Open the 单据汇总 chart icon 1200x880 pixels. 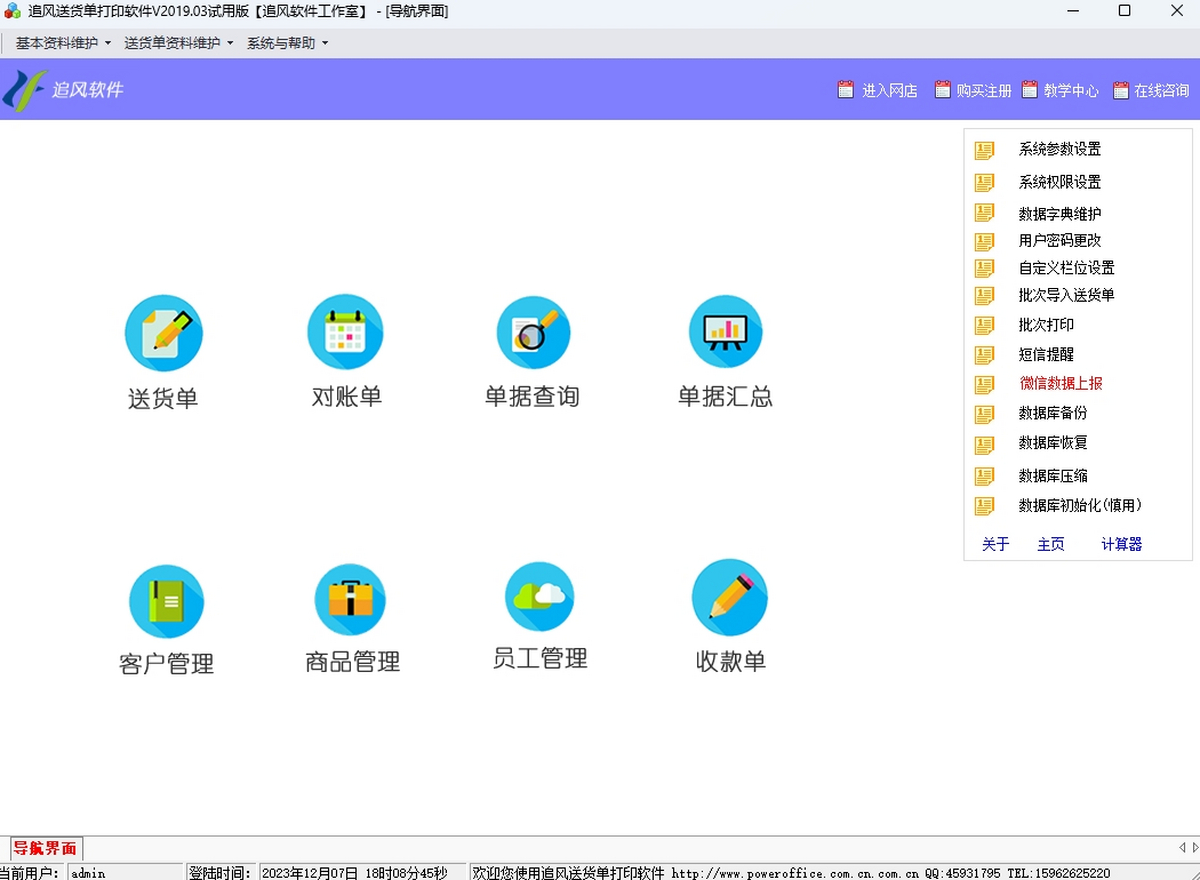pos(725,332)
